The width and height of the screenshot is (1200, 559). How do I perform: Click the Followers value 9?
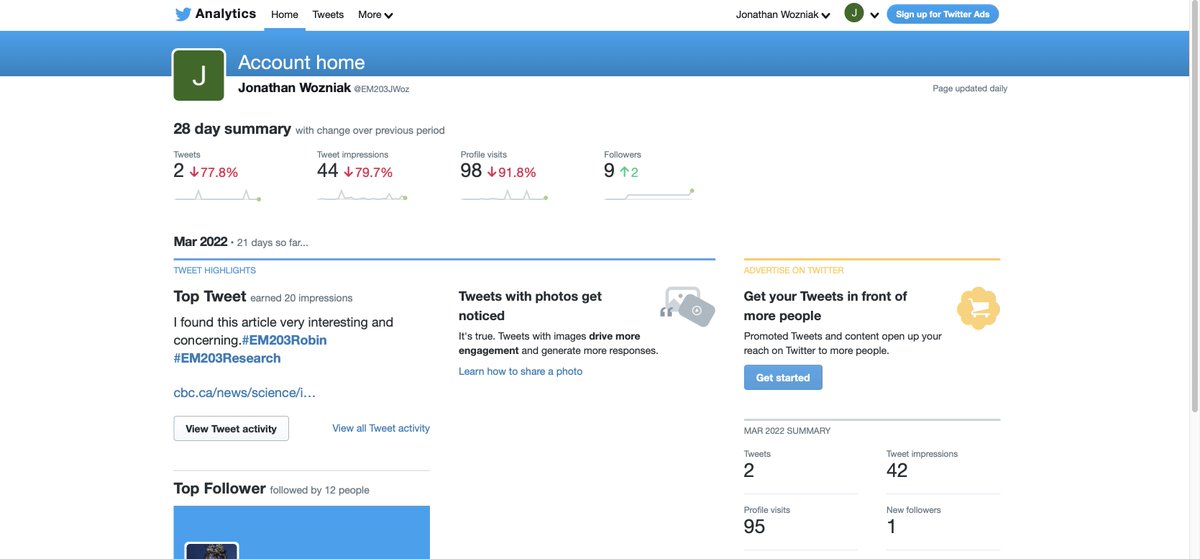pyautogui.click(x=609, y=171)
